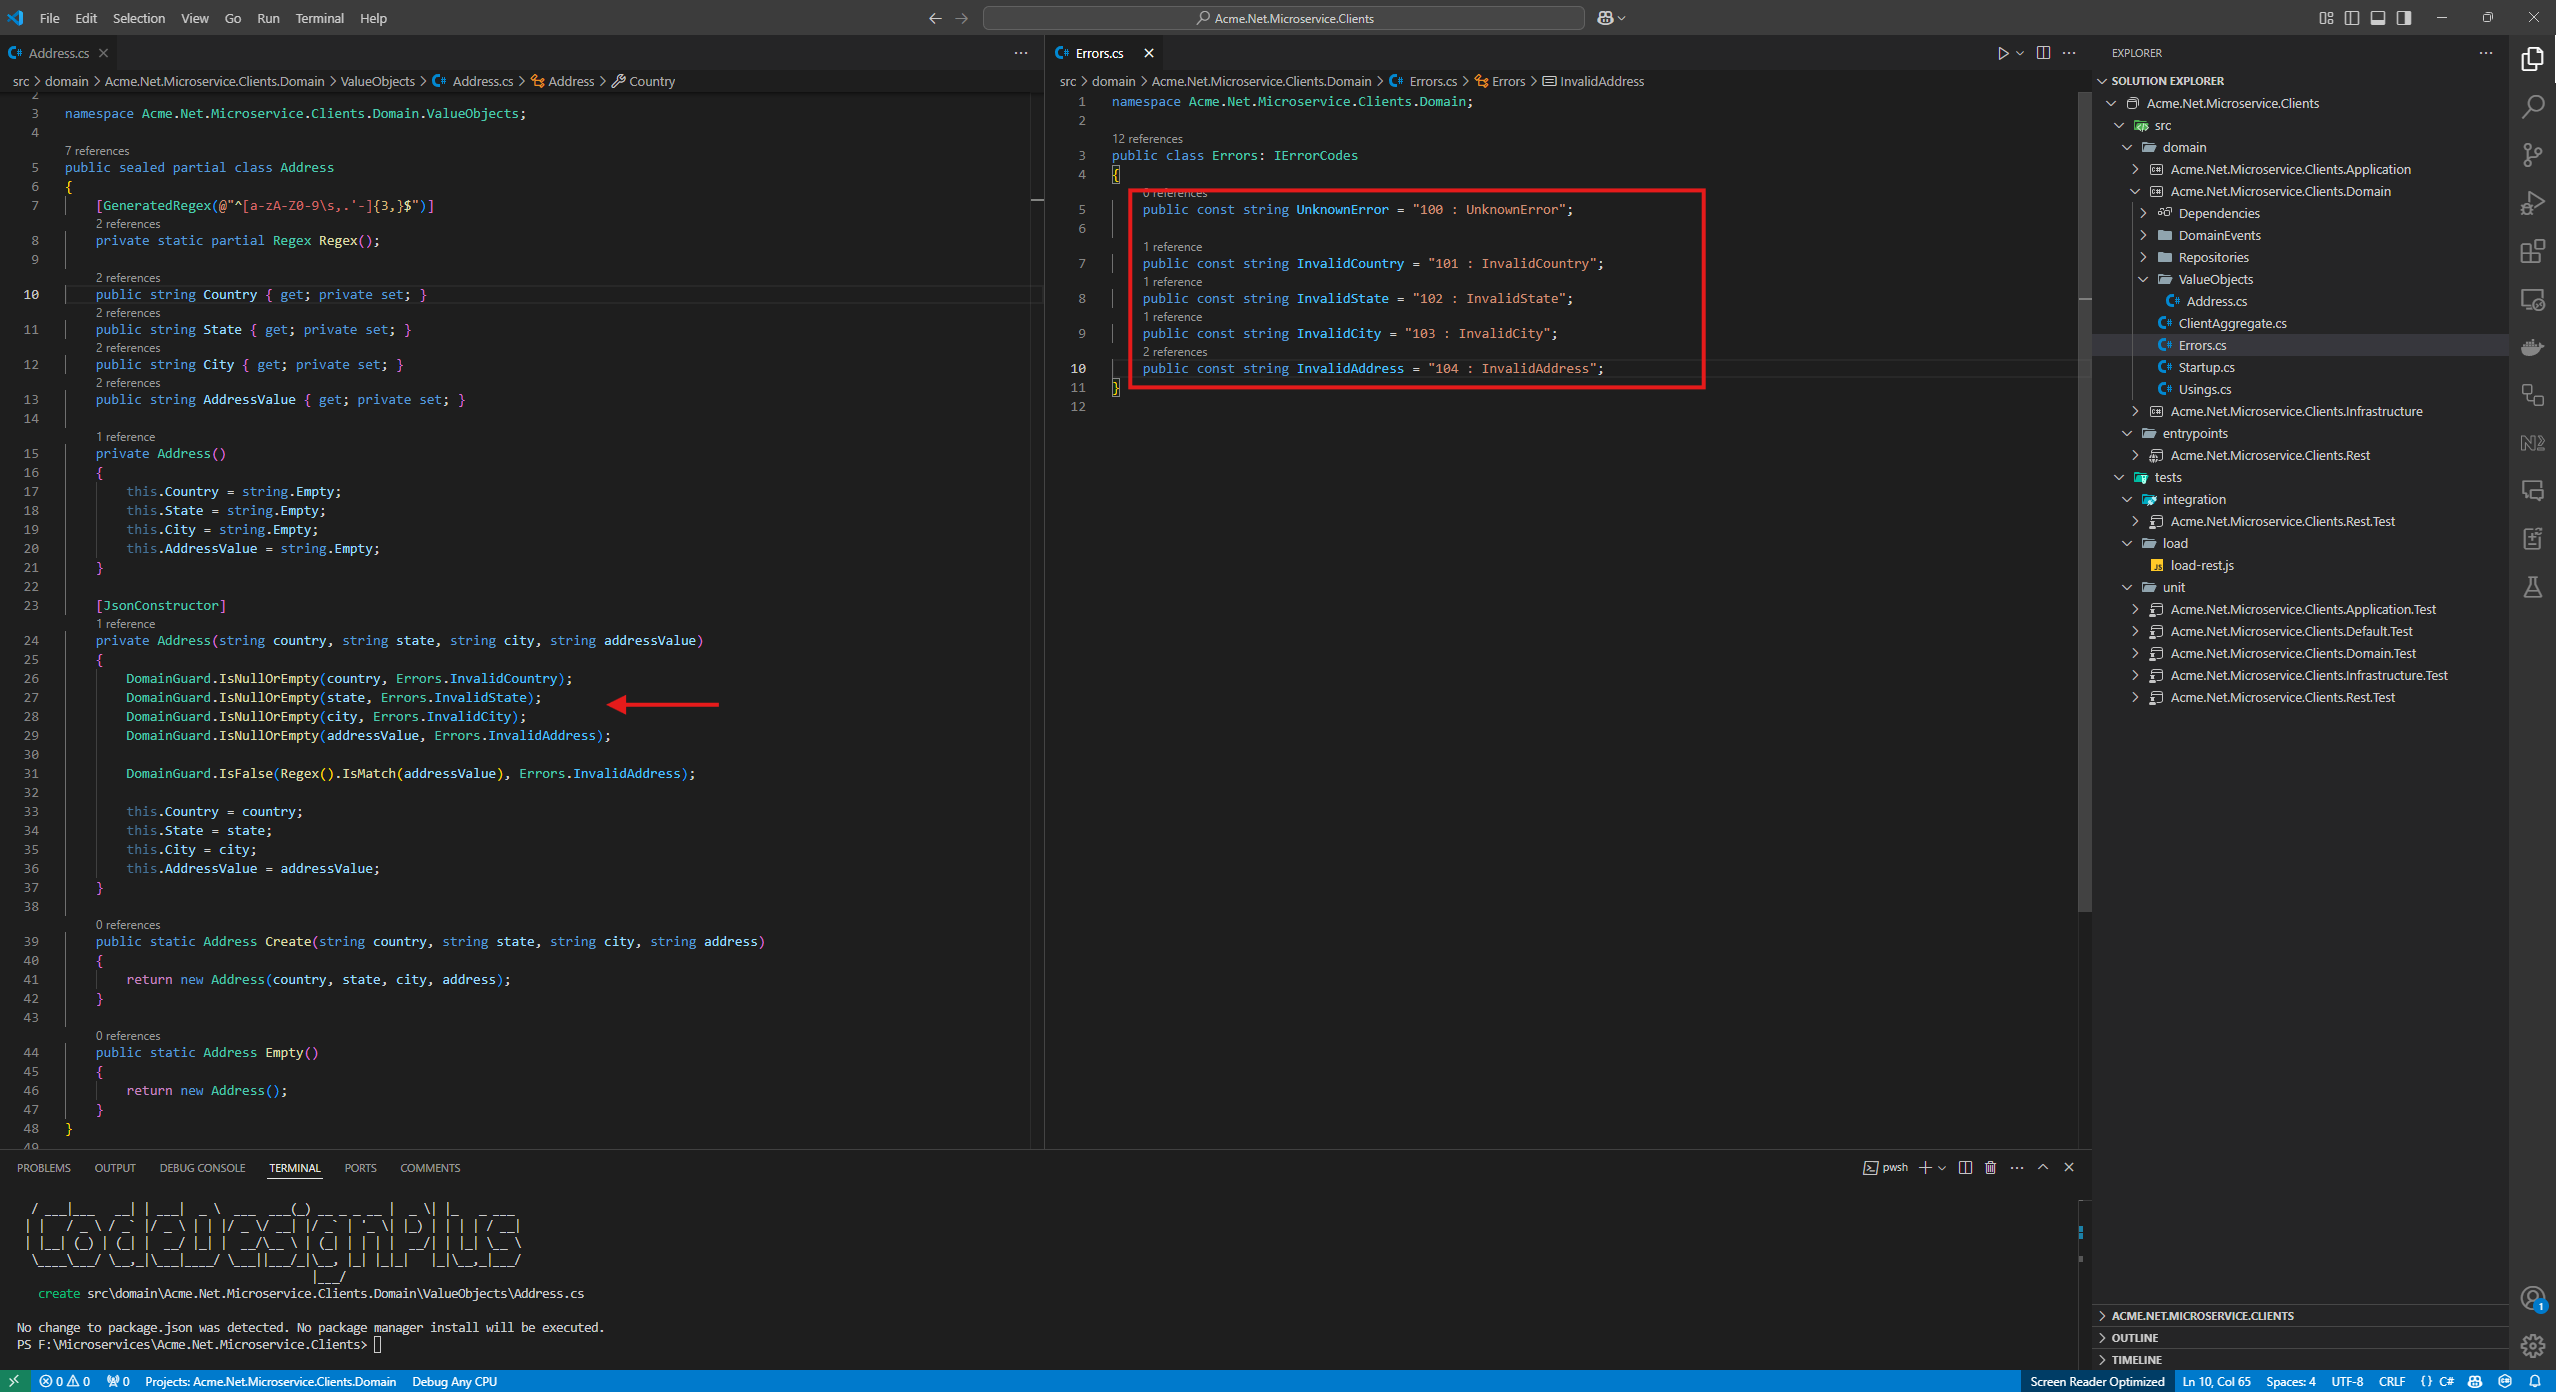Open the remote window indicator in status bar
Image resolution: width=2556 pixels, height=1392 pixels.
[x=14, y=1381]
